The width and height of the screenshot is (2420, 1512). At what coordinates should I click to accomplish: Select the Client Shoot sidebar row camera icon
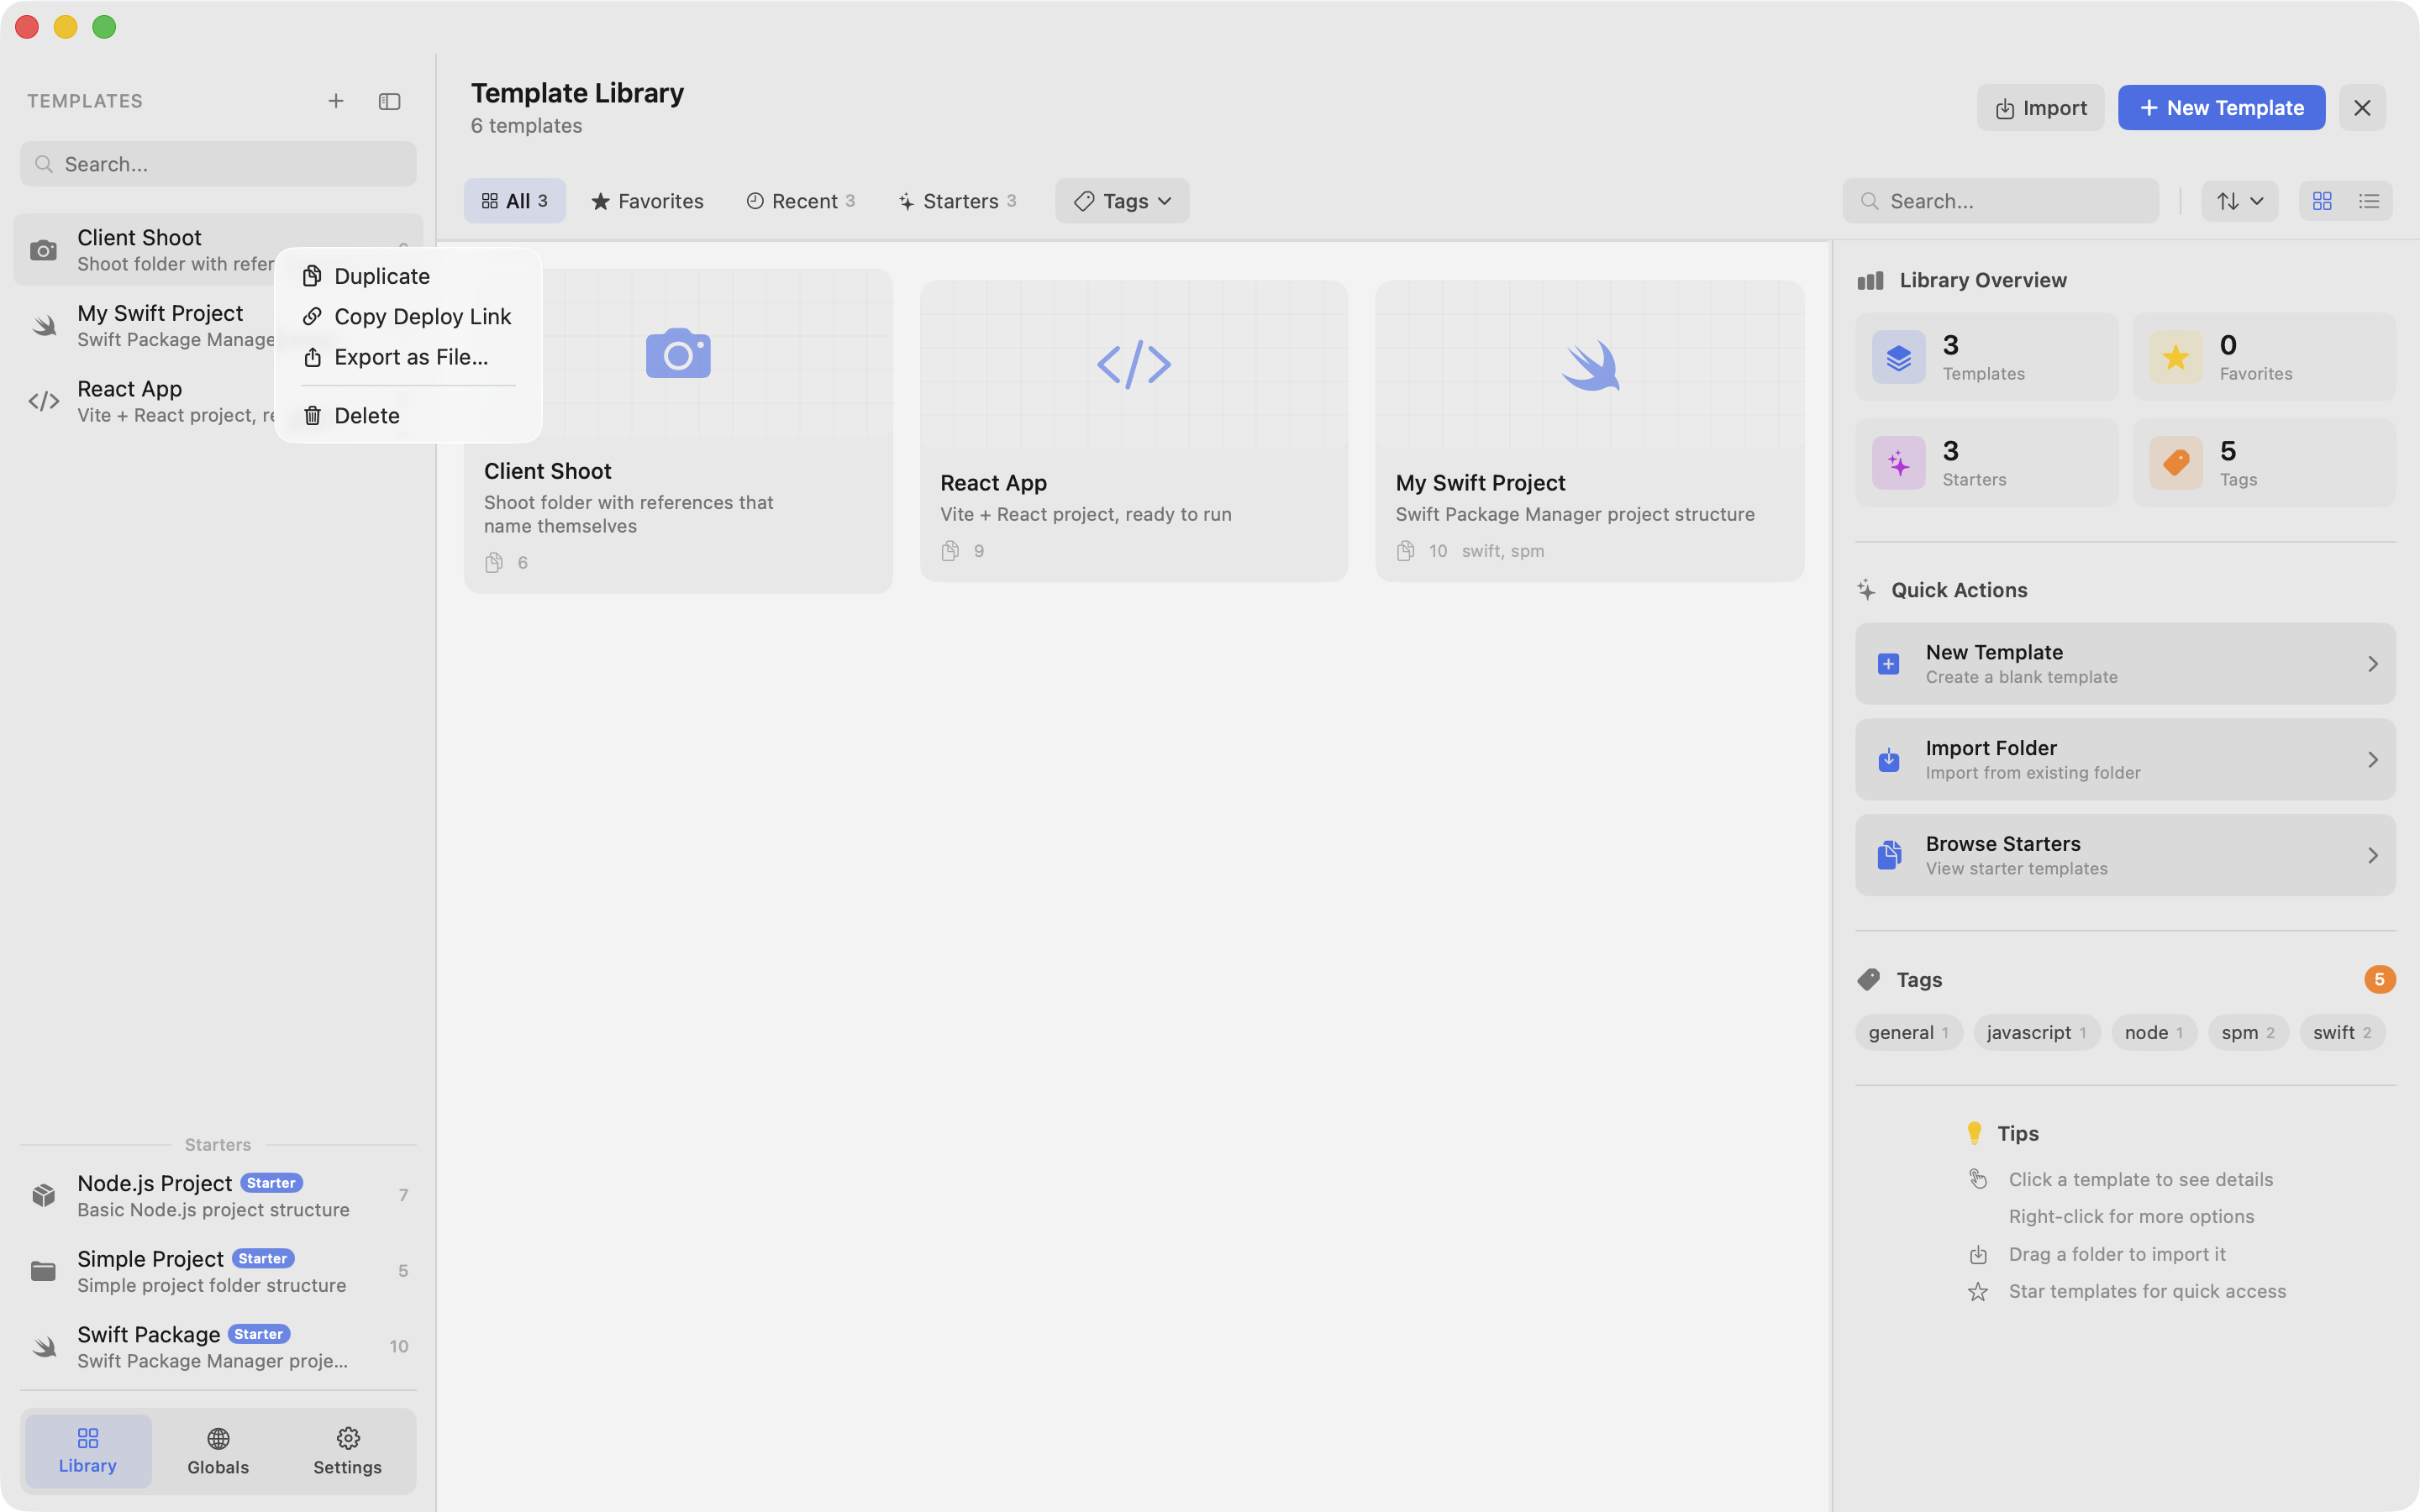point(43,250)
